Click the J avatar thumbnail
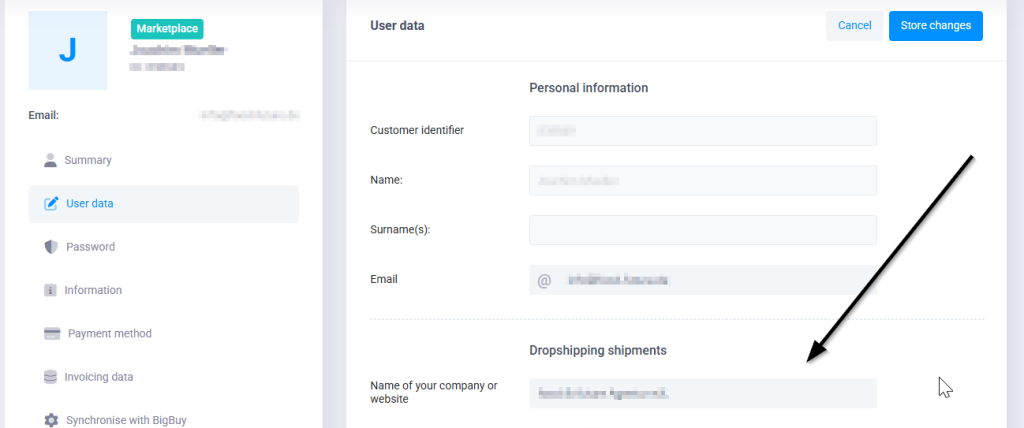 click(68, 50)
